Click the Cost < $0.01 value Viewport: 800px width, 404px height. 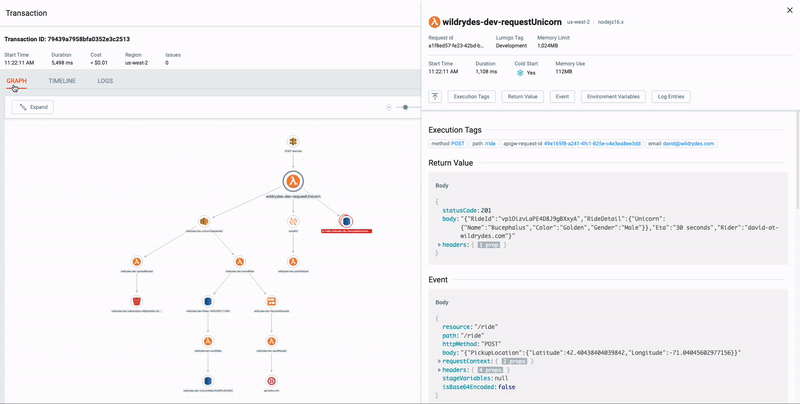(x=101, y=63)
